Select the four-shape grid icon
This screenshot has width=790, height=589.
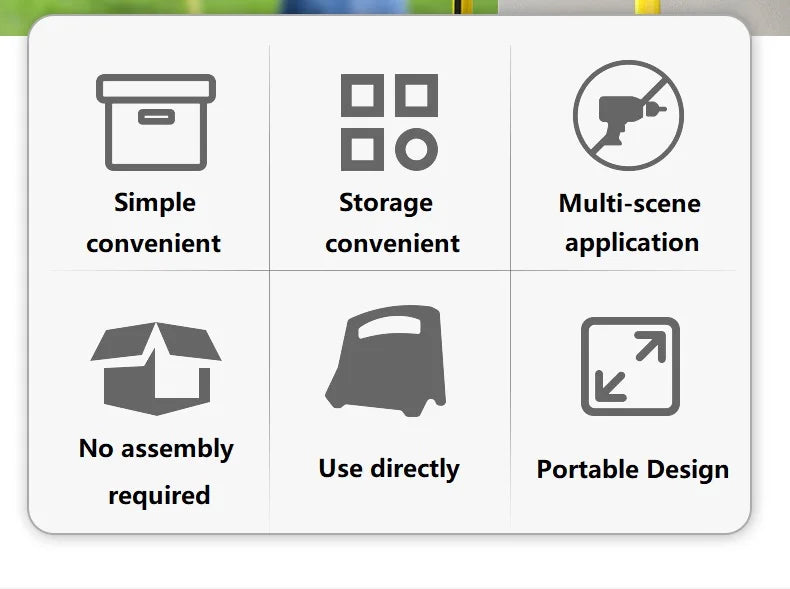pos(389,122)
